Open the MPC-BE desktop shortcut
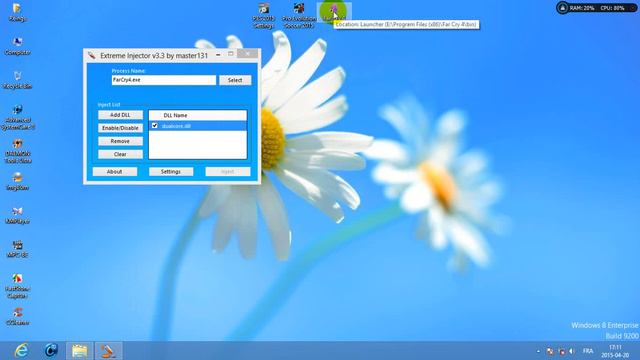 (17, 249)
